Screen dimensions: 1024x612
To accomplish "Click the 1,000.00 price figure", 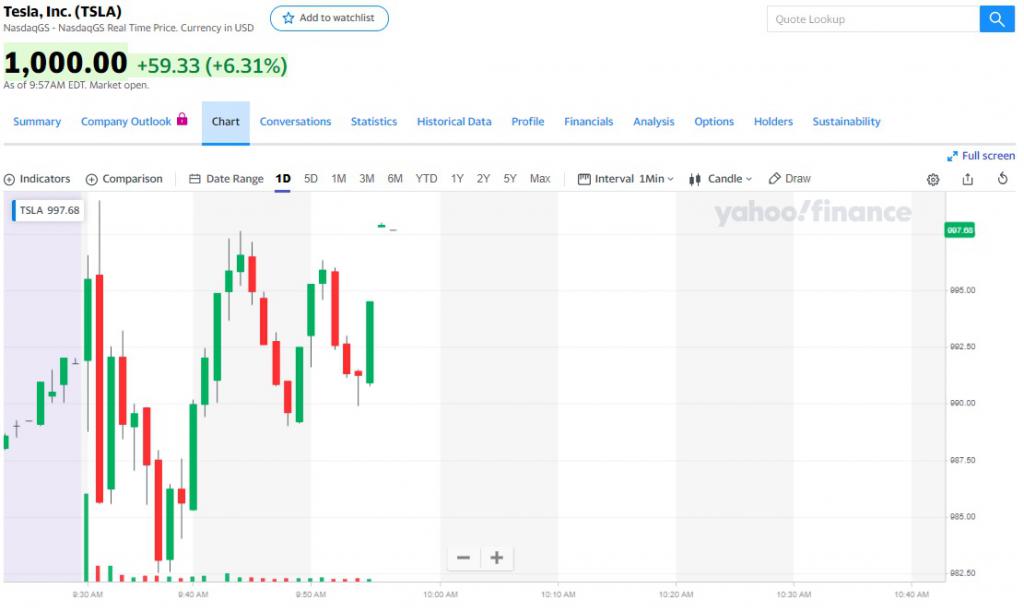I will (x=65, y=63).
